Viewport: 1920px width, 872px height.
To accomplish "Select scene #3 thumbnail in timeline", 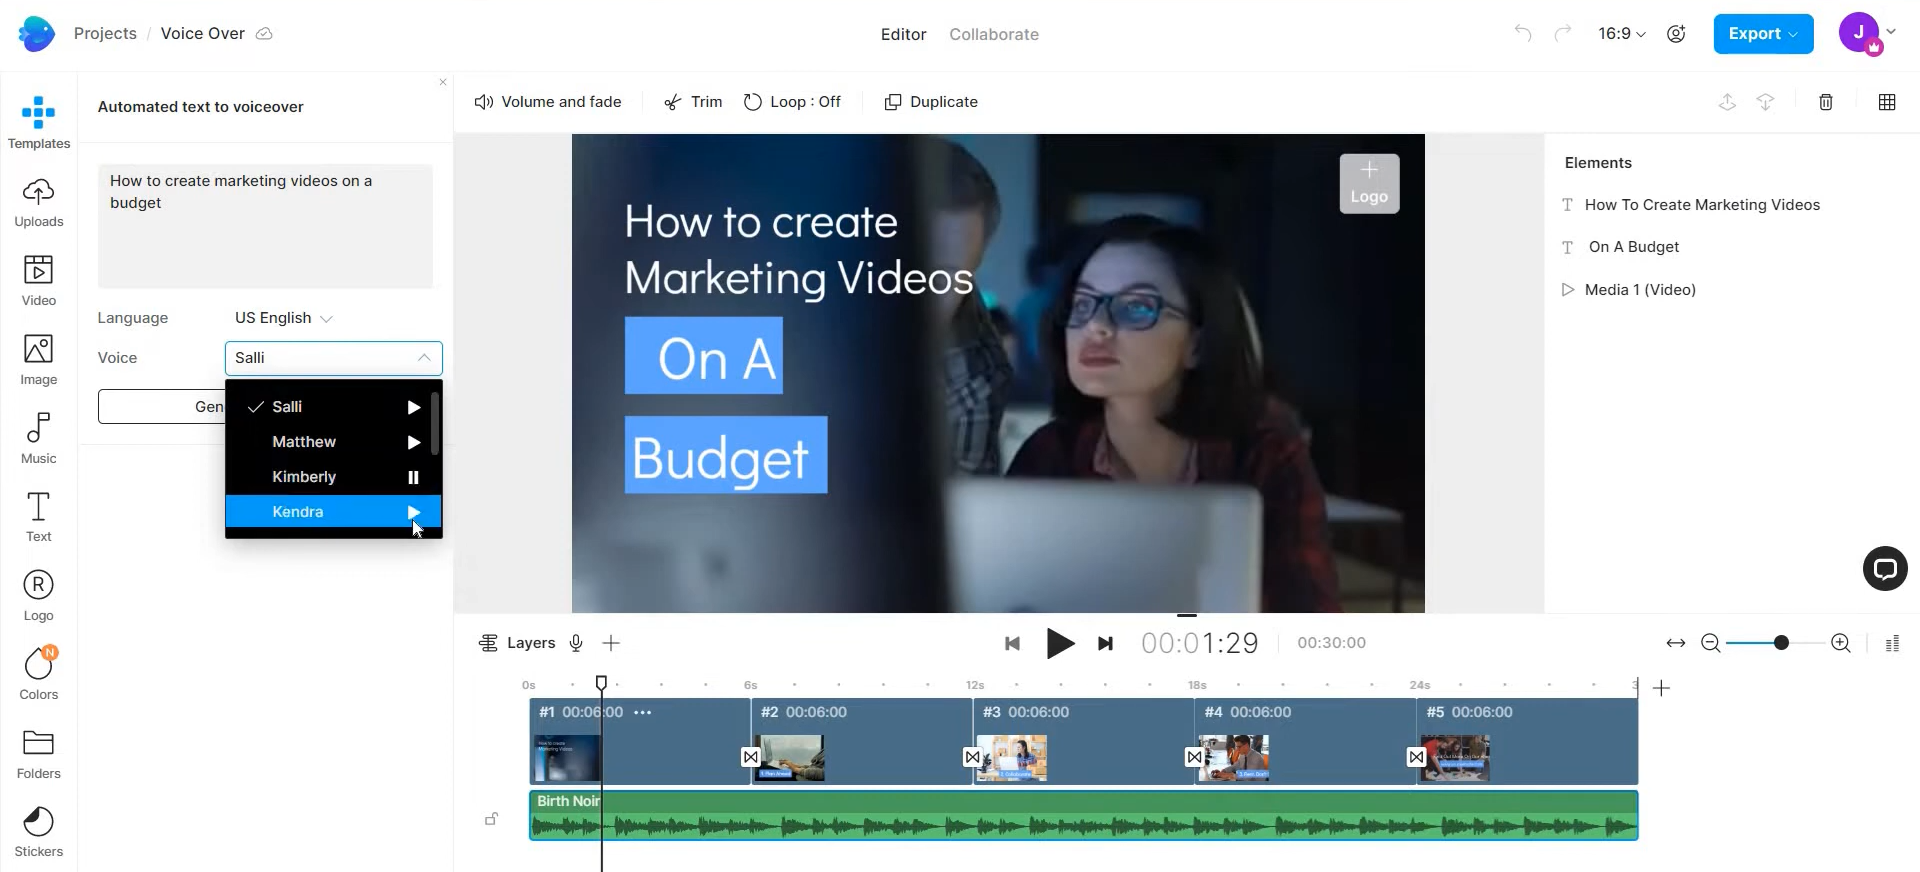I will pos(1011,759).
